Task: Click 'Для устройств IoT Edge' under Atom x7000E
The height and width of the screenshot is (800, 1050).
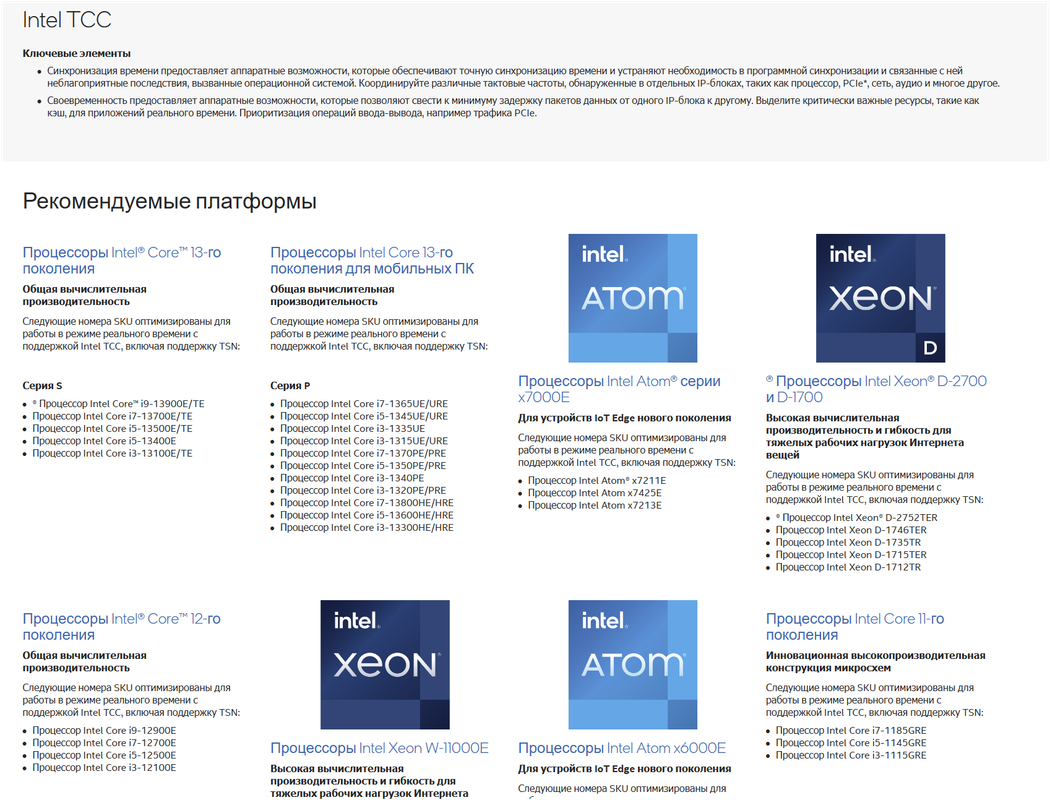Action: (x=625, y=418)
